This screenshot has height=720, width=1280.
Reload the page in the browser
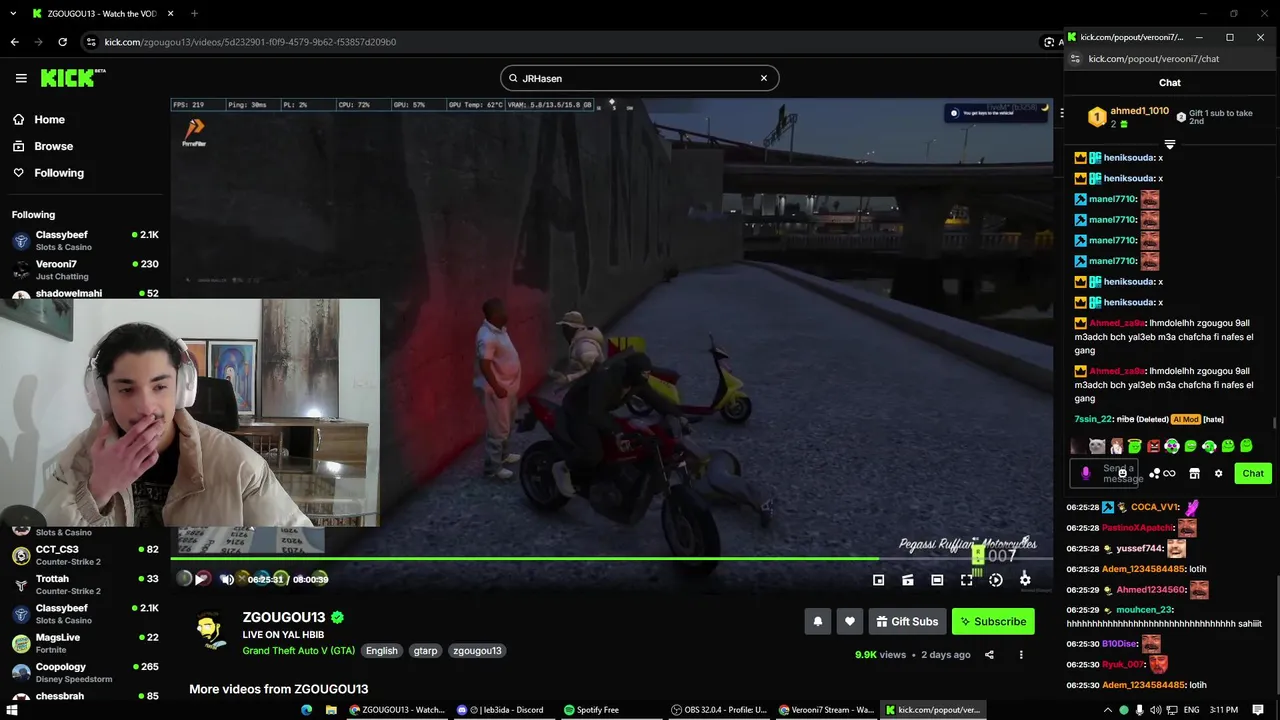point(62,42)
